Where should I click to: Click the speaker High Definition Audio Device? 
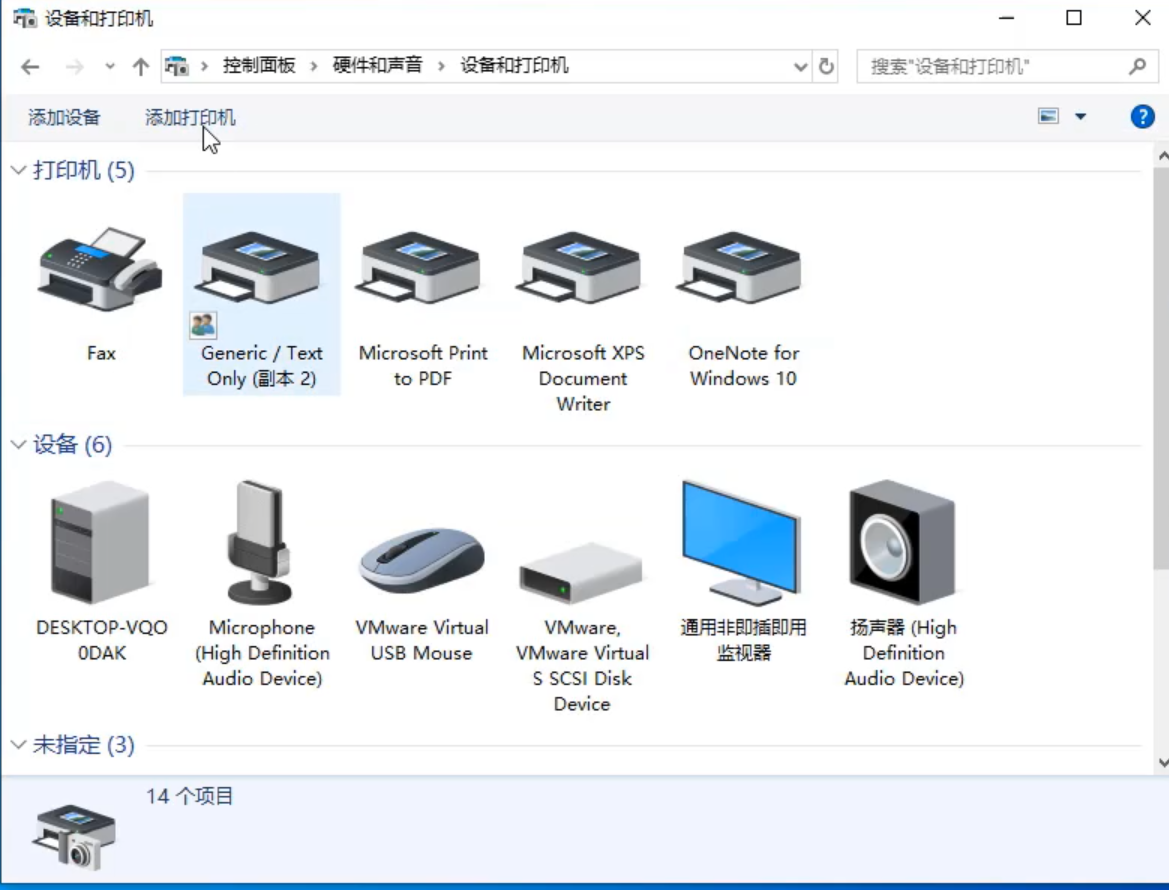(x=903, y=545)
